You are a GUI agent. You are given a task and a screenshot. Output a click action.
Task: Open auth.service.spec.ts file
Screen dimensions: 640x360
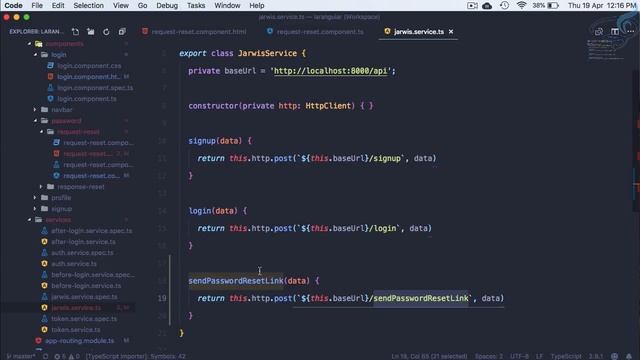pyautogui.click(x=82, y=253)
